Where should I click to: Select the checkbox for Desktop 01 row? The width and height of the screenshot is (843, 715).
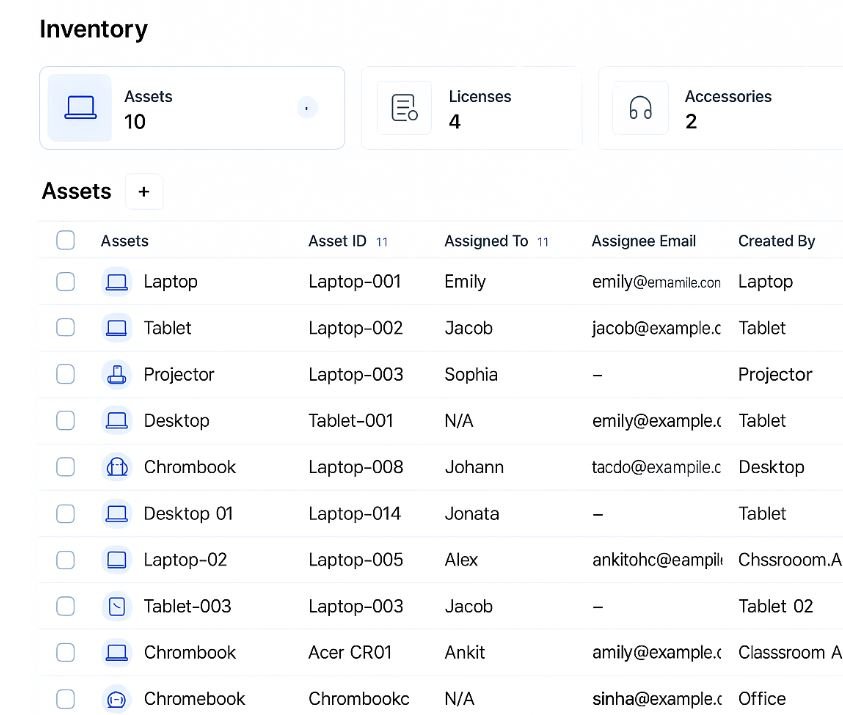click(x=66, y=514)
